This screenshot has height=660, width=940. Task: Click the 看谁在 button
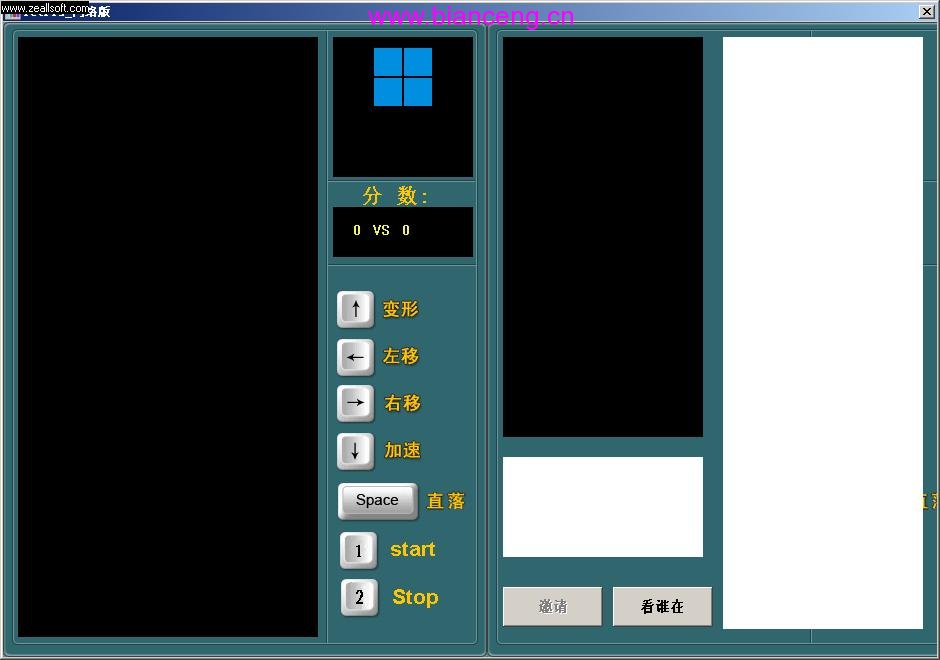coord(662,606)
